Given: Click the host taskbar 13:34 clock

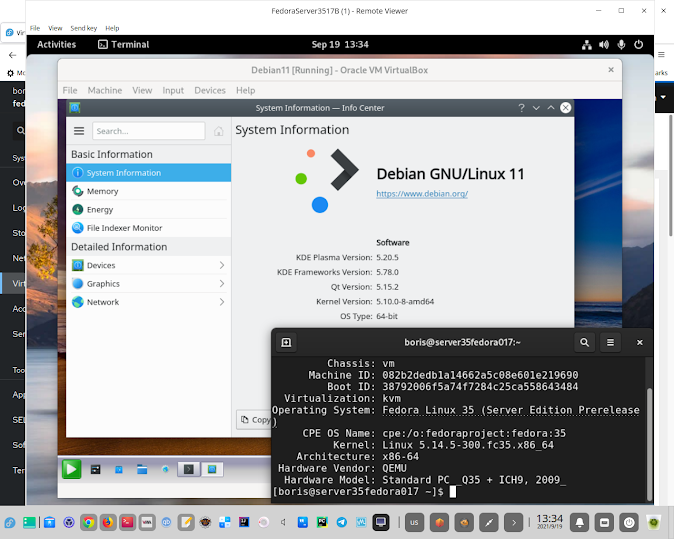Looking at the screenshot, I should click(x=549, y=521).
